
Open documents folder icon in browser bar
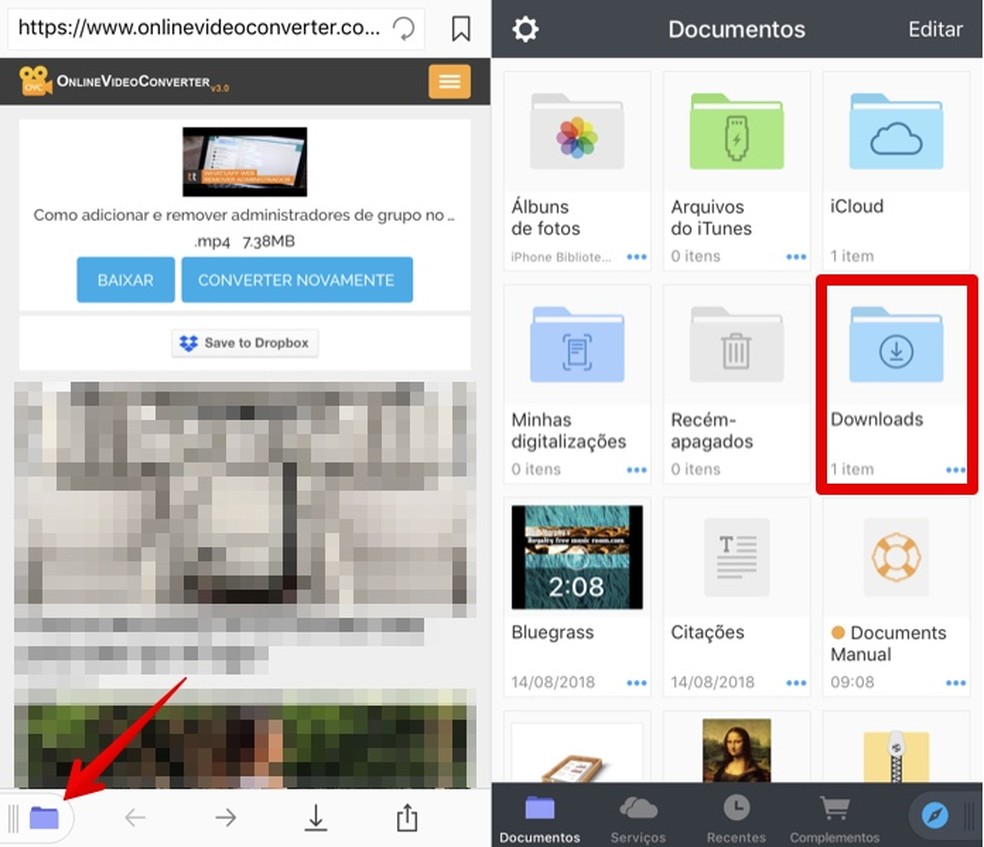(44, 818)
